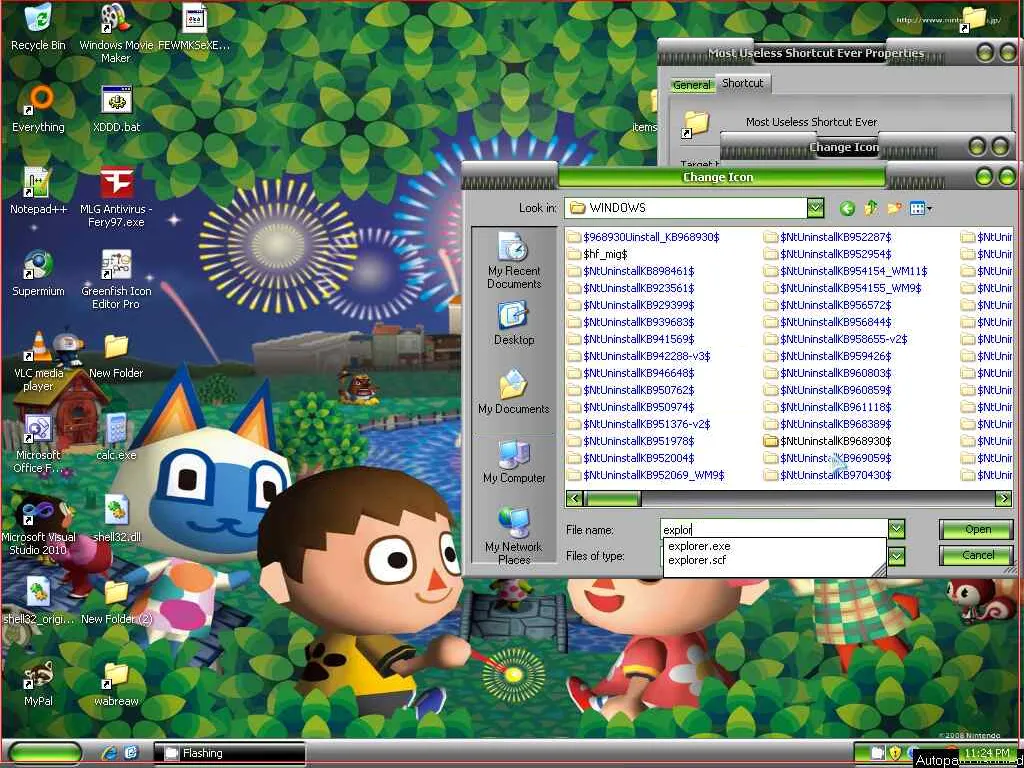Switch to the General tab

tap(692, 84)
